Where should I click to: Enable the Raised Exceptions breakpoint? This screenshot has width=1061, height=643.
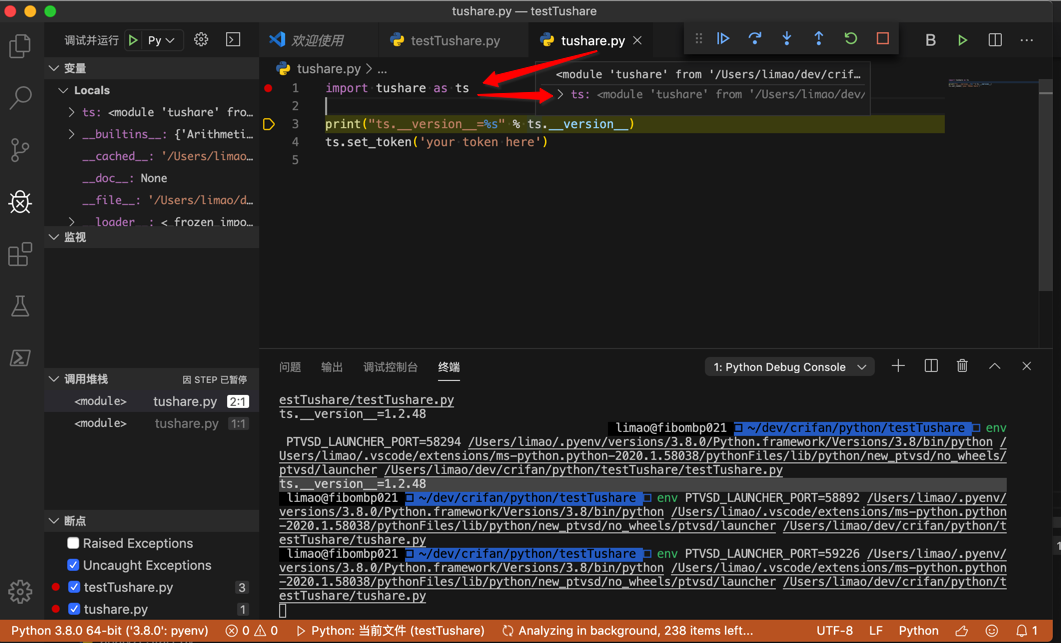click(73, 543)
